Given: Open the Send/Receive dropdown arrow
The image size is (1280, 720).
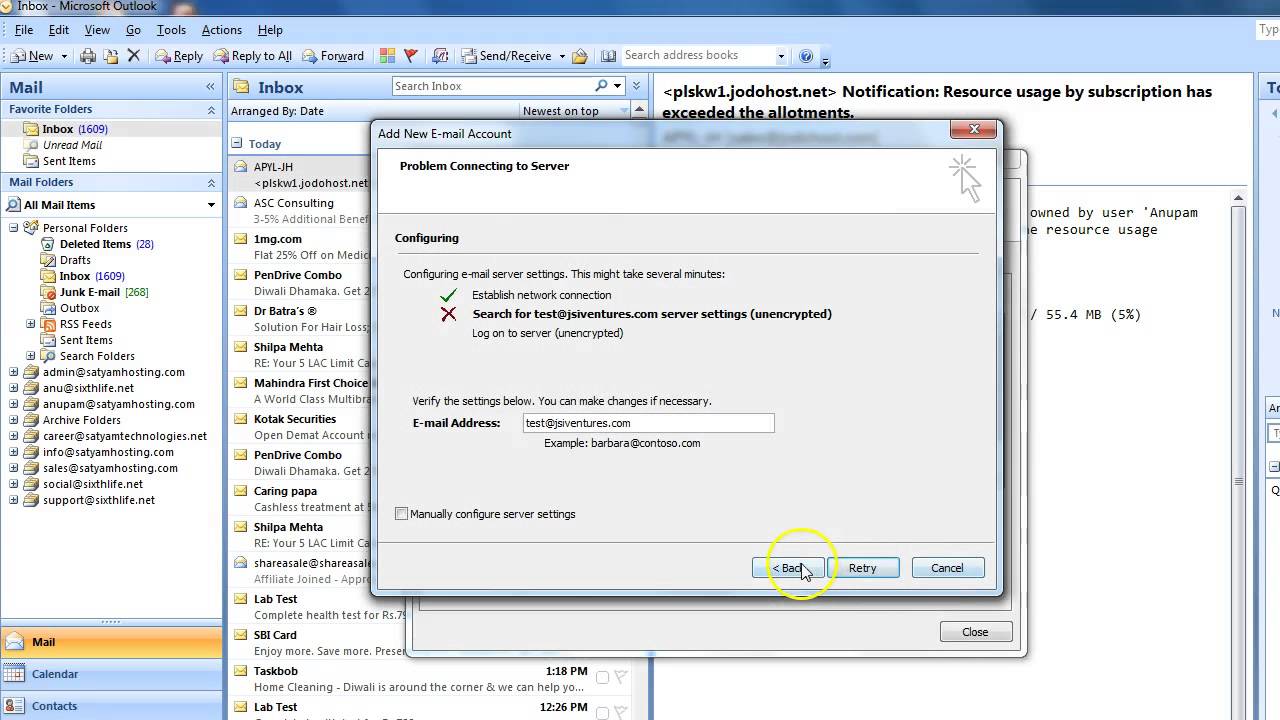Looking at the screenshot, I should [x=562, y=56].
